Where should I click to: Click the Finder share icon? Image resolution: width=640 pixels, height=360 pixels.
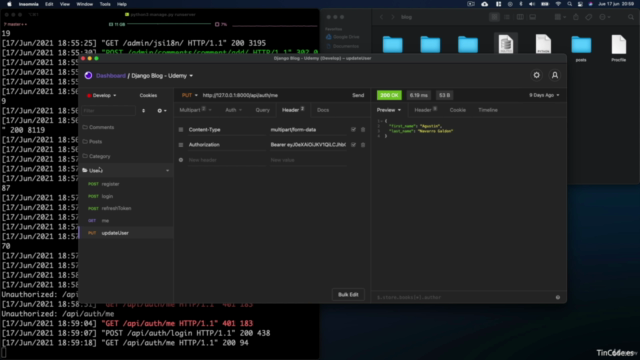point(576,17)
